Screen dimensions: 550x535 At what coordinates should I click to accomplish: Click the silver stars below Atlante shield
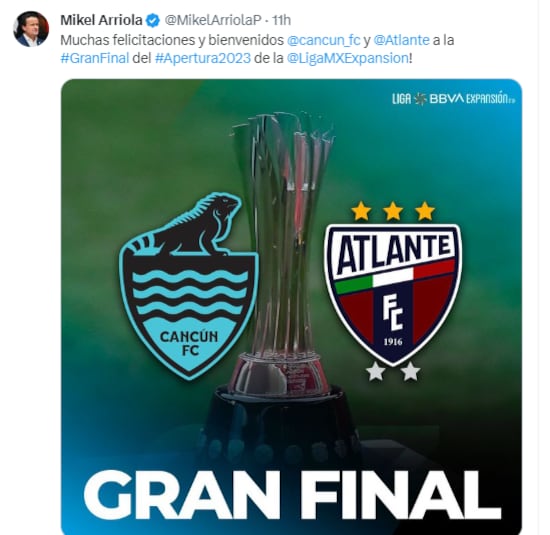point(393,372)
